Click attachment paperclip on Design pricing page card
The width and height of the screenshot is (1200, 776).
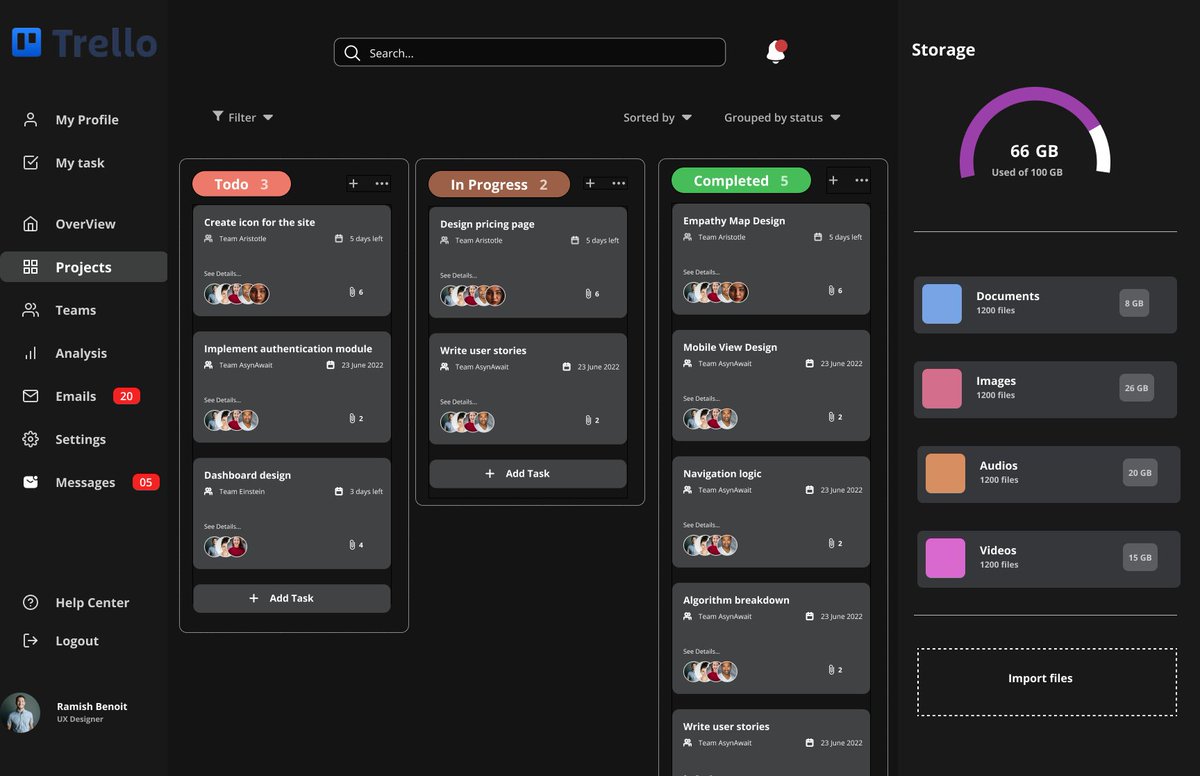coord(588,294)
